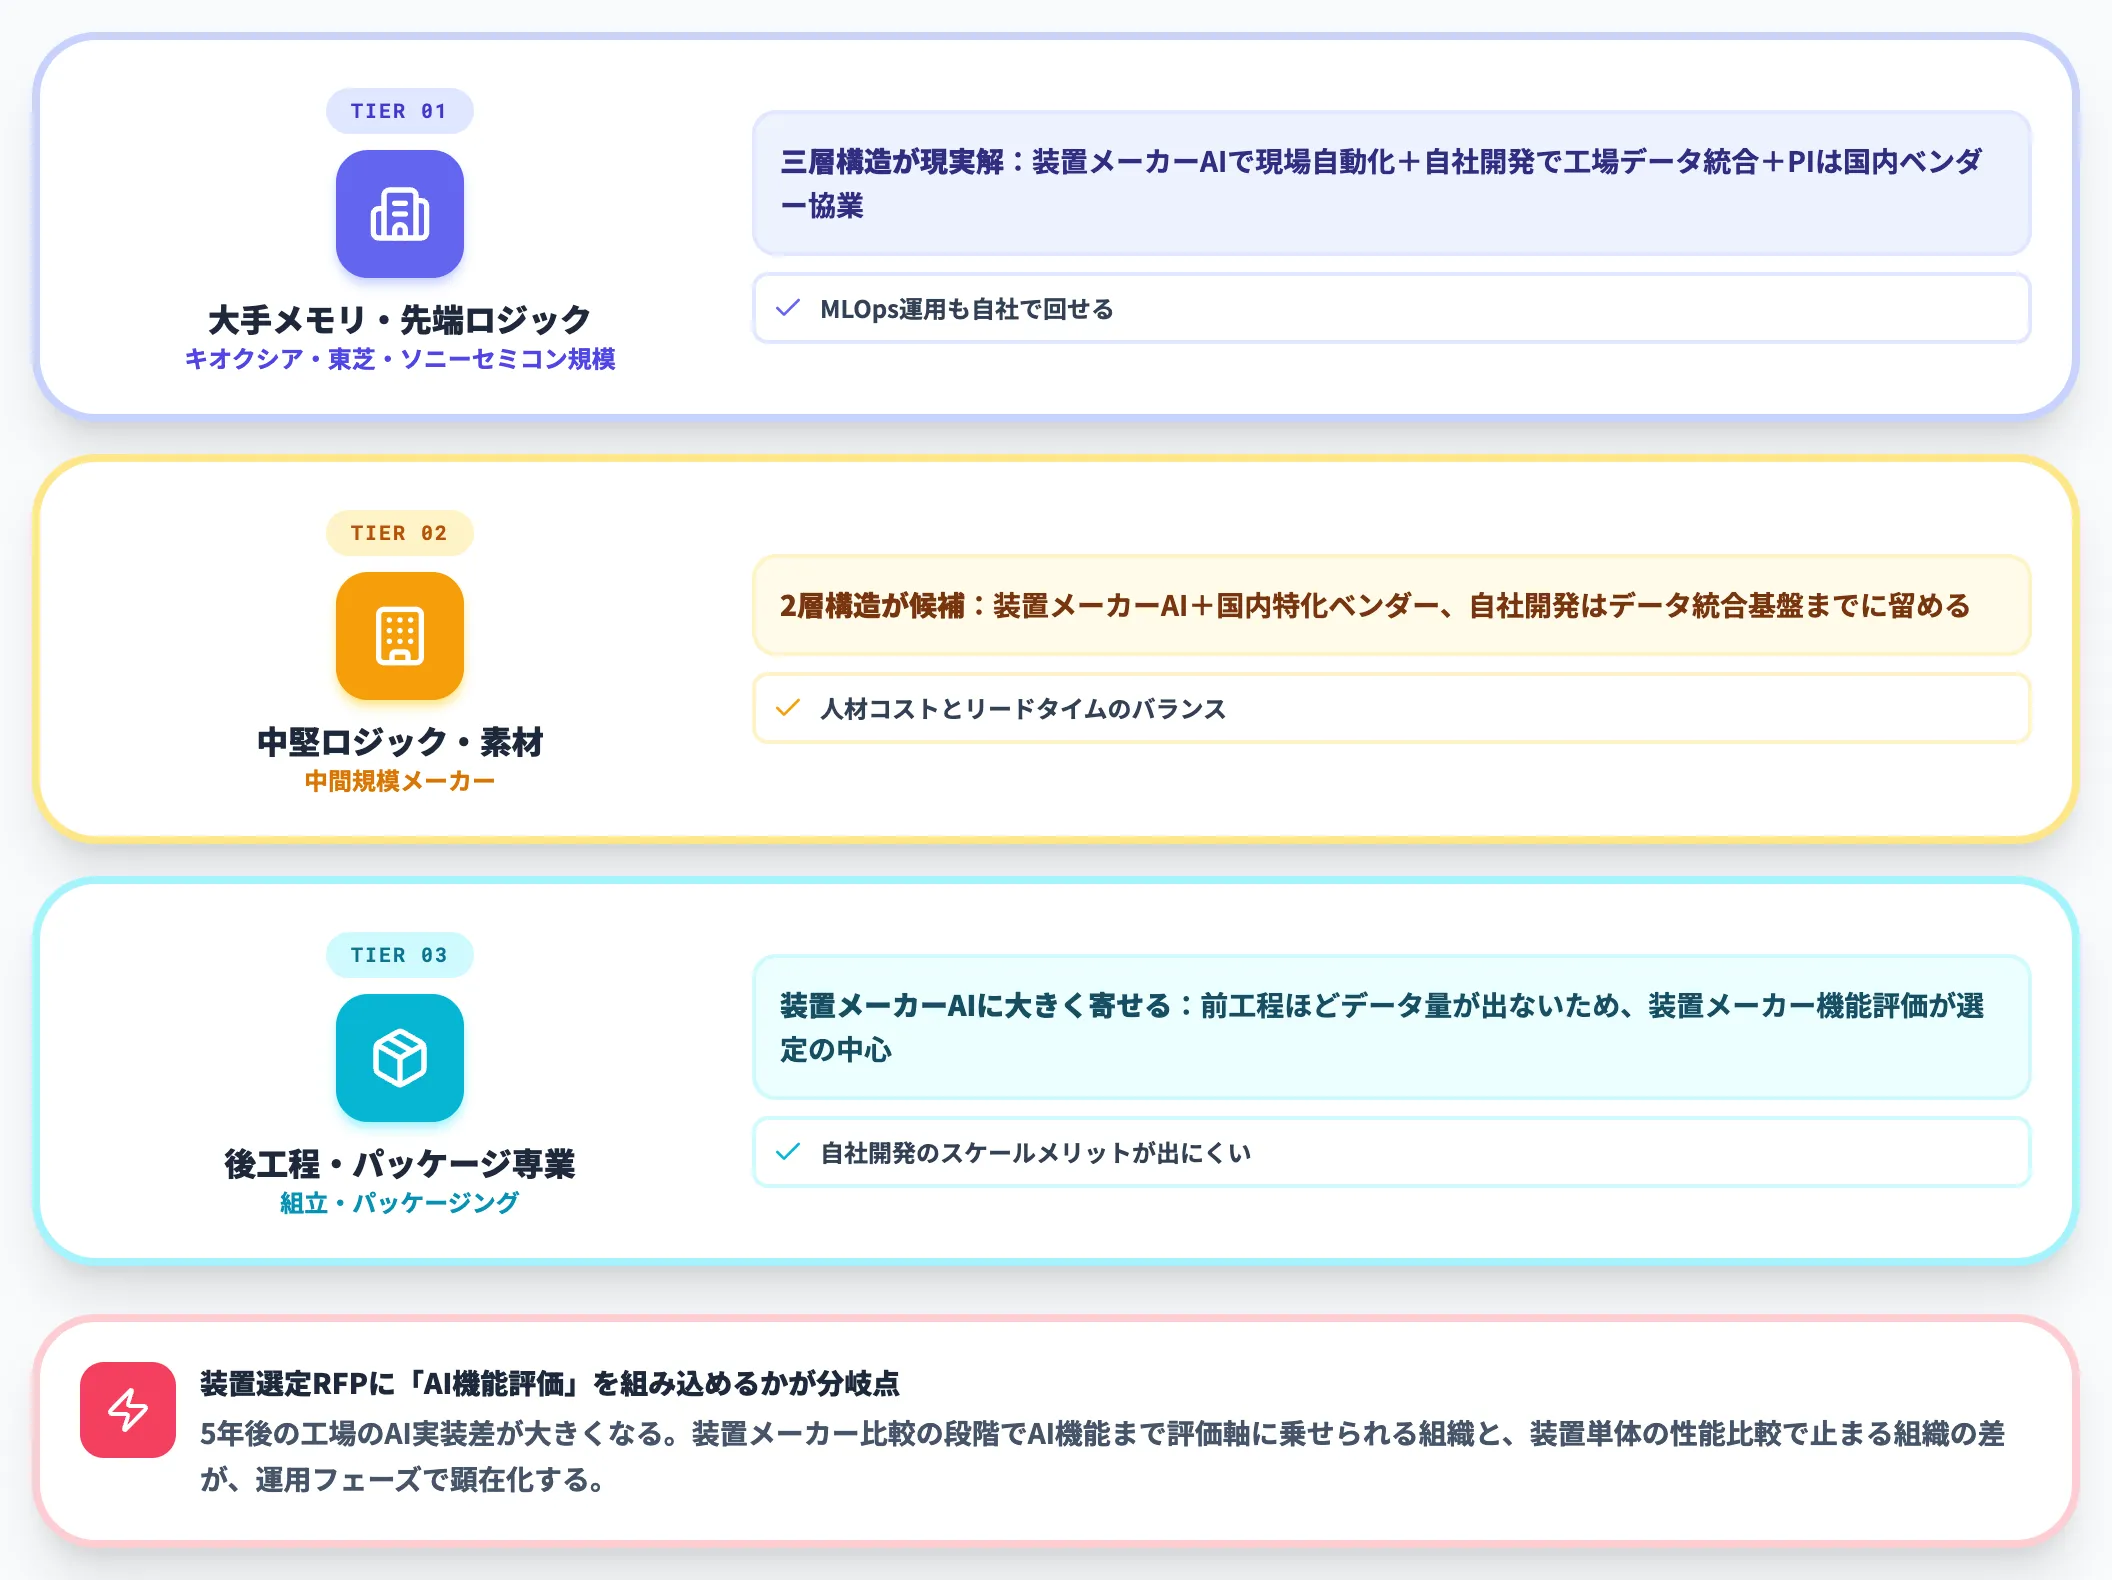Click the purple building icon for Tier 01
The height and width of the screenshot is (1580, 2112).
click(x=399, y=214)
